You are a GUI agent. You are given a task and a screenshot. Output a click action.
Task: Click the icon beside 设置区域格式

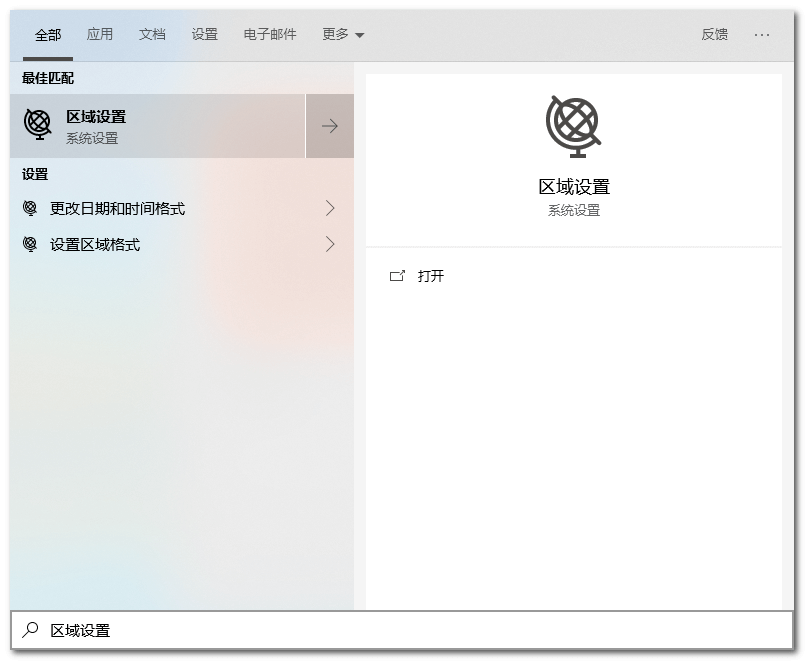point(30,245)
